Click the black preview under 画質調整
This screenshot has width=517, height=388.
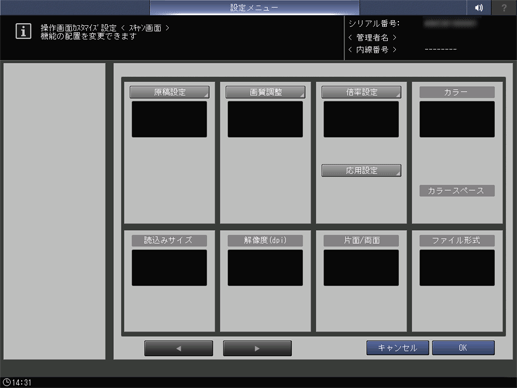[265, 119]
